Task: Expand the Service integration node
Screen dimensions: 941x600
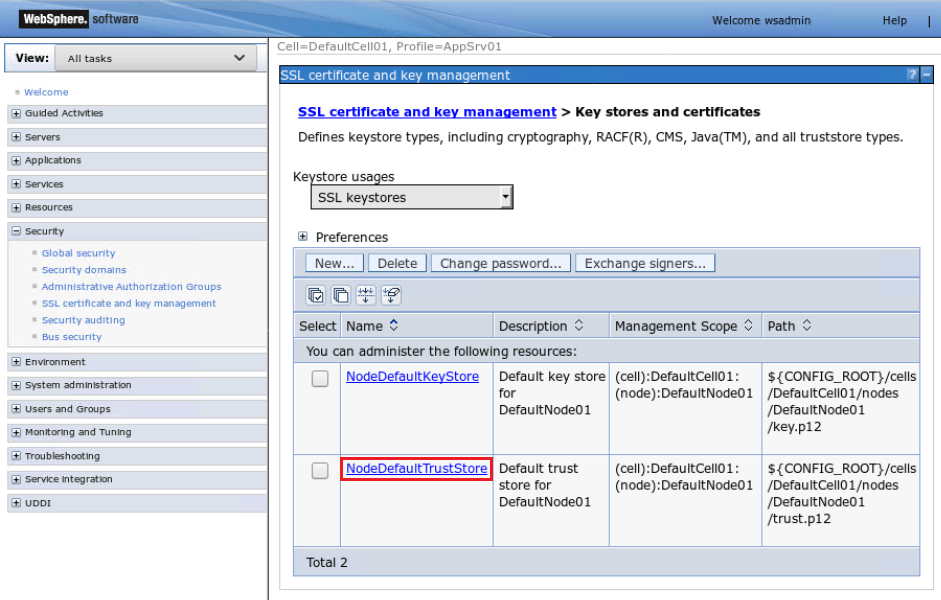Action: click(x=16, y=479)
